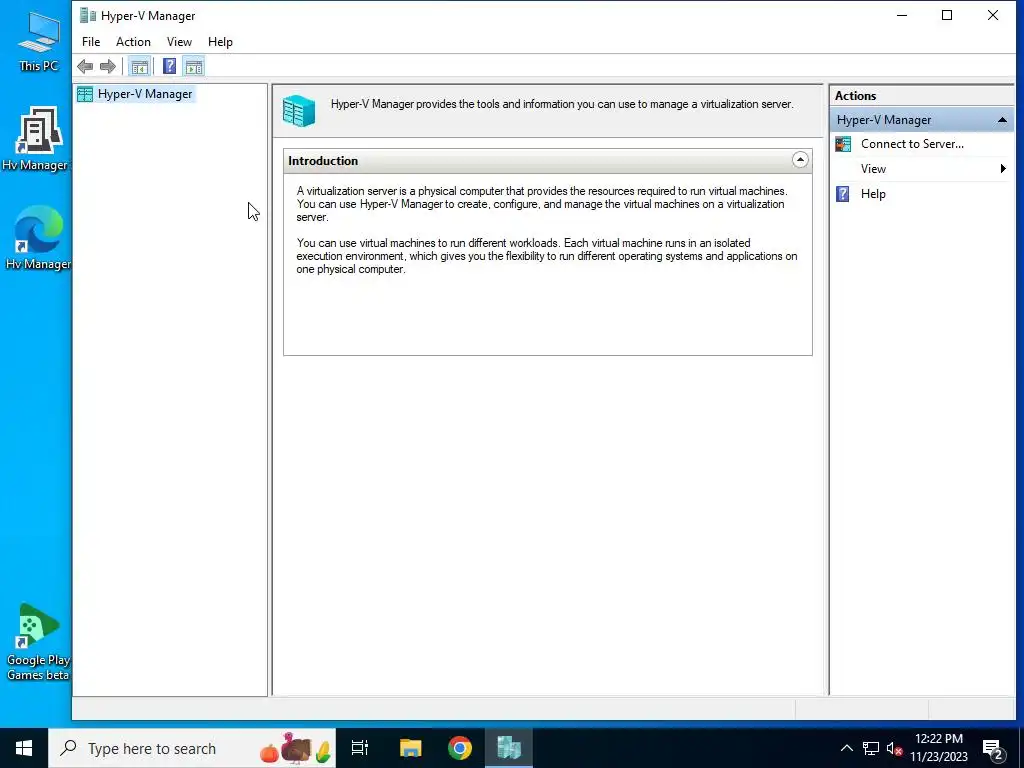The image size is (1024, 768).
Task: Open the clock showing 12:22 PM
Action: click(x=938, y=748)
